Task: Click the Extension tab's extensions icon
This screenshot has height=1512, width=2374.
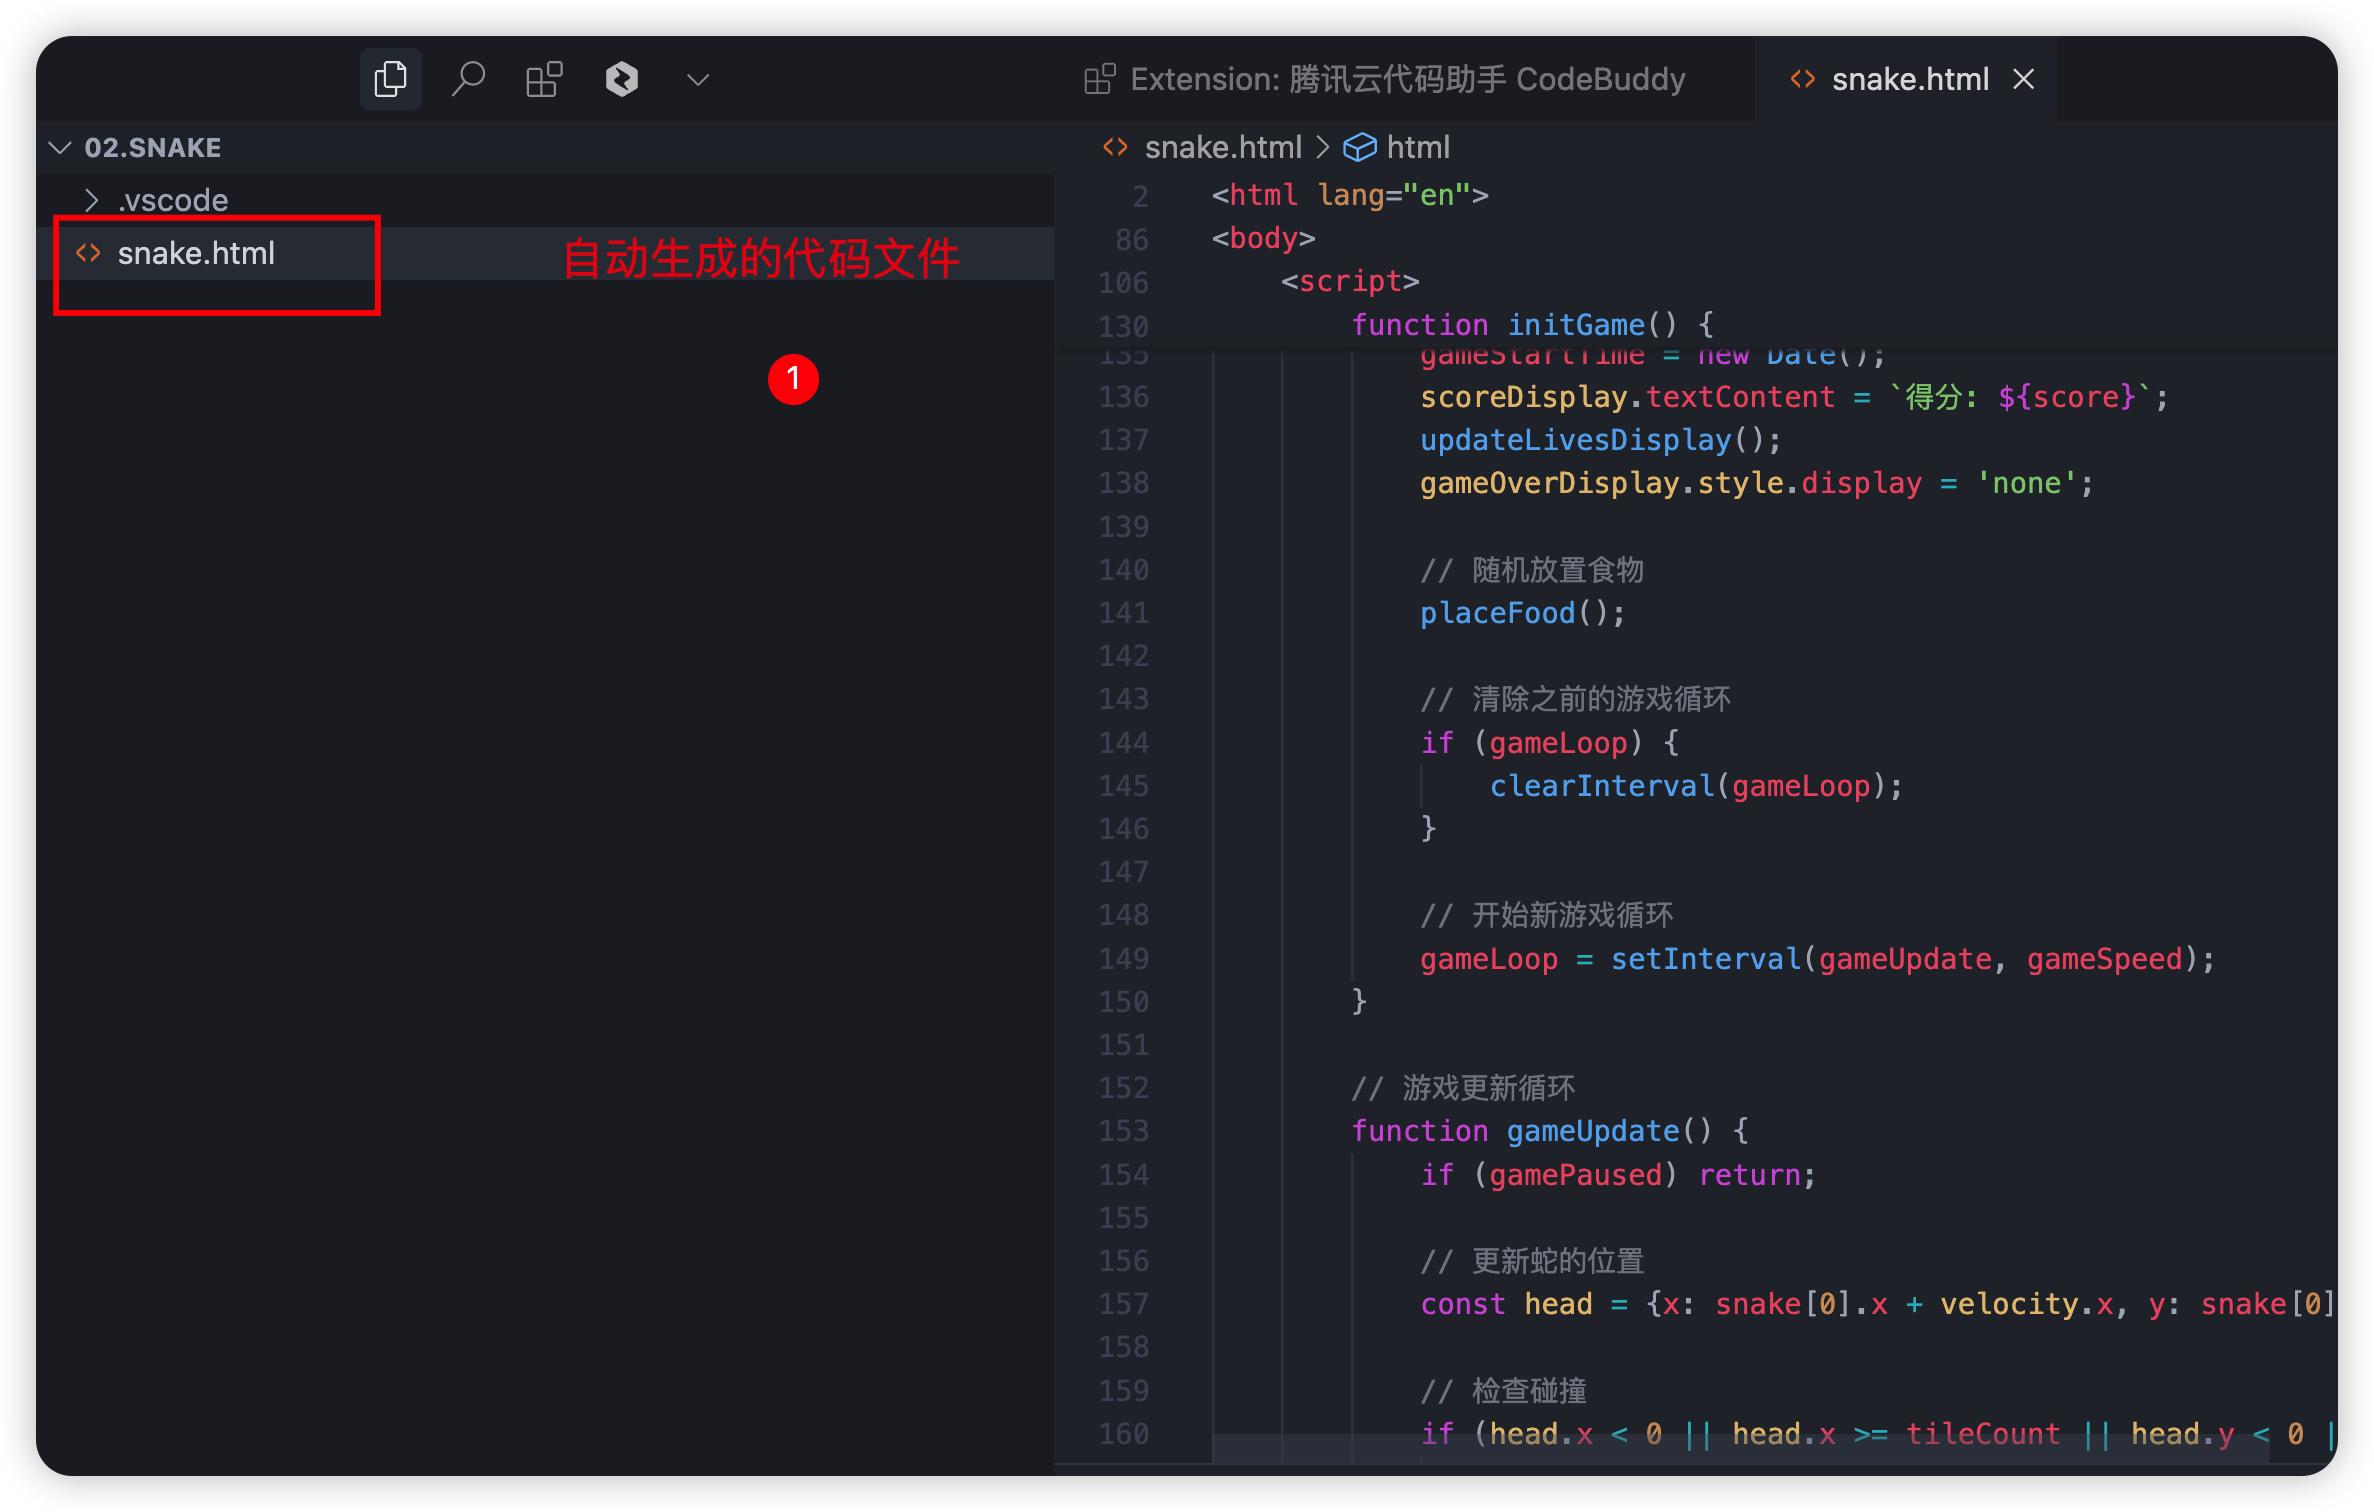Action: pyautogui.click(x=1099, y=79)
